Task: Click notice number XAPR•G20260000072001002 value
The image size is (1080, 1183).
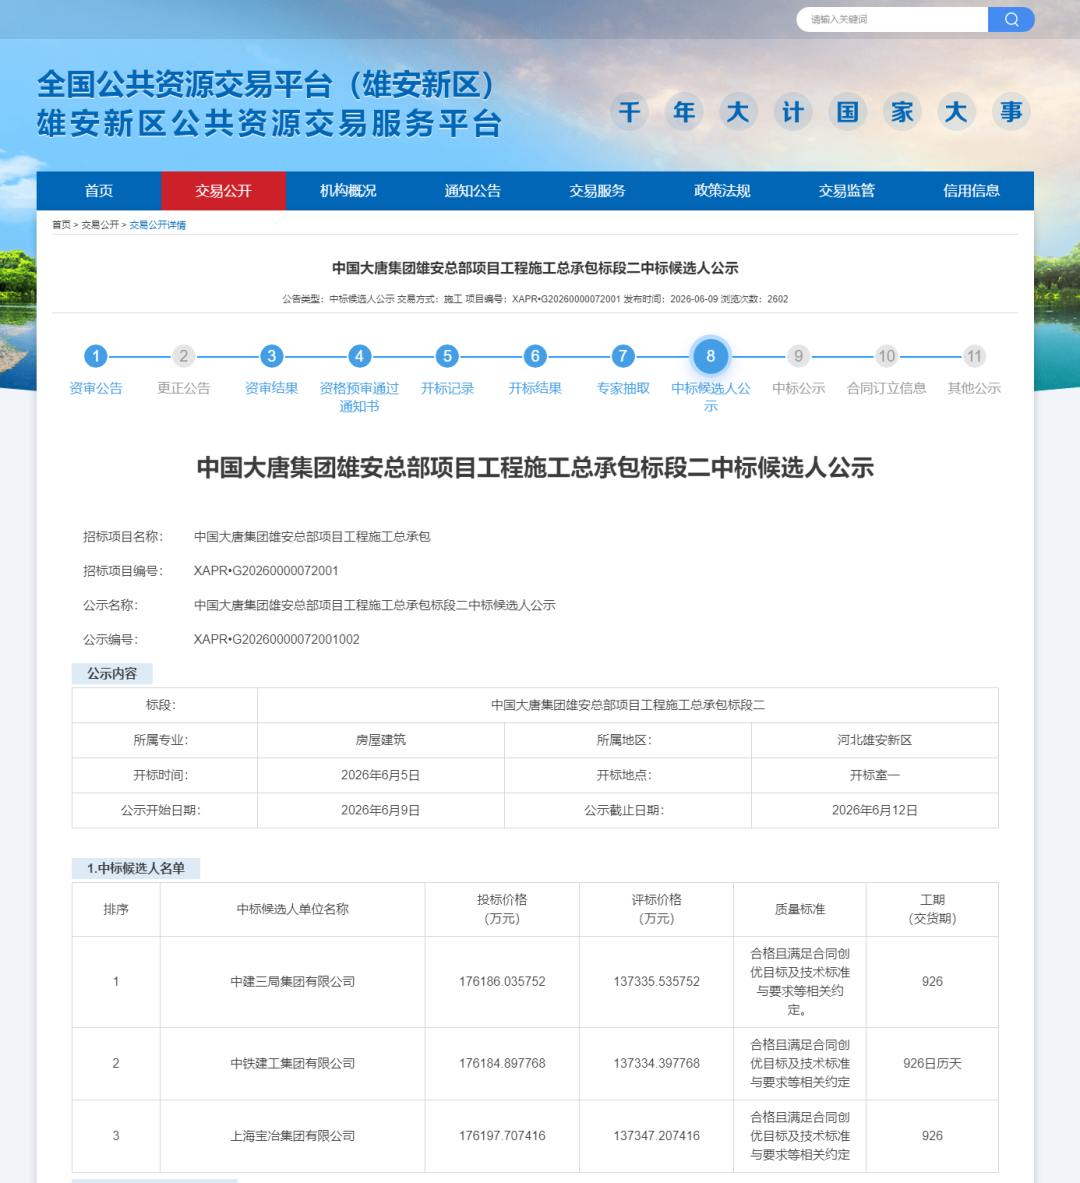Action: [x=276, y=640]
